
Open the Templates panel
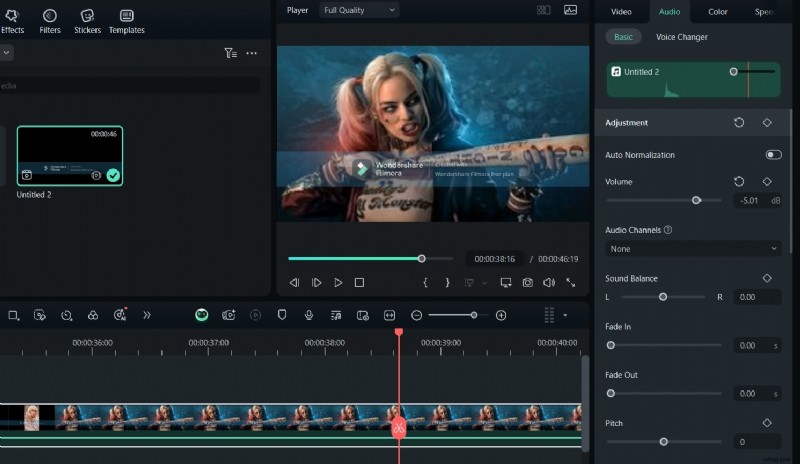click(x=127, y=22)
